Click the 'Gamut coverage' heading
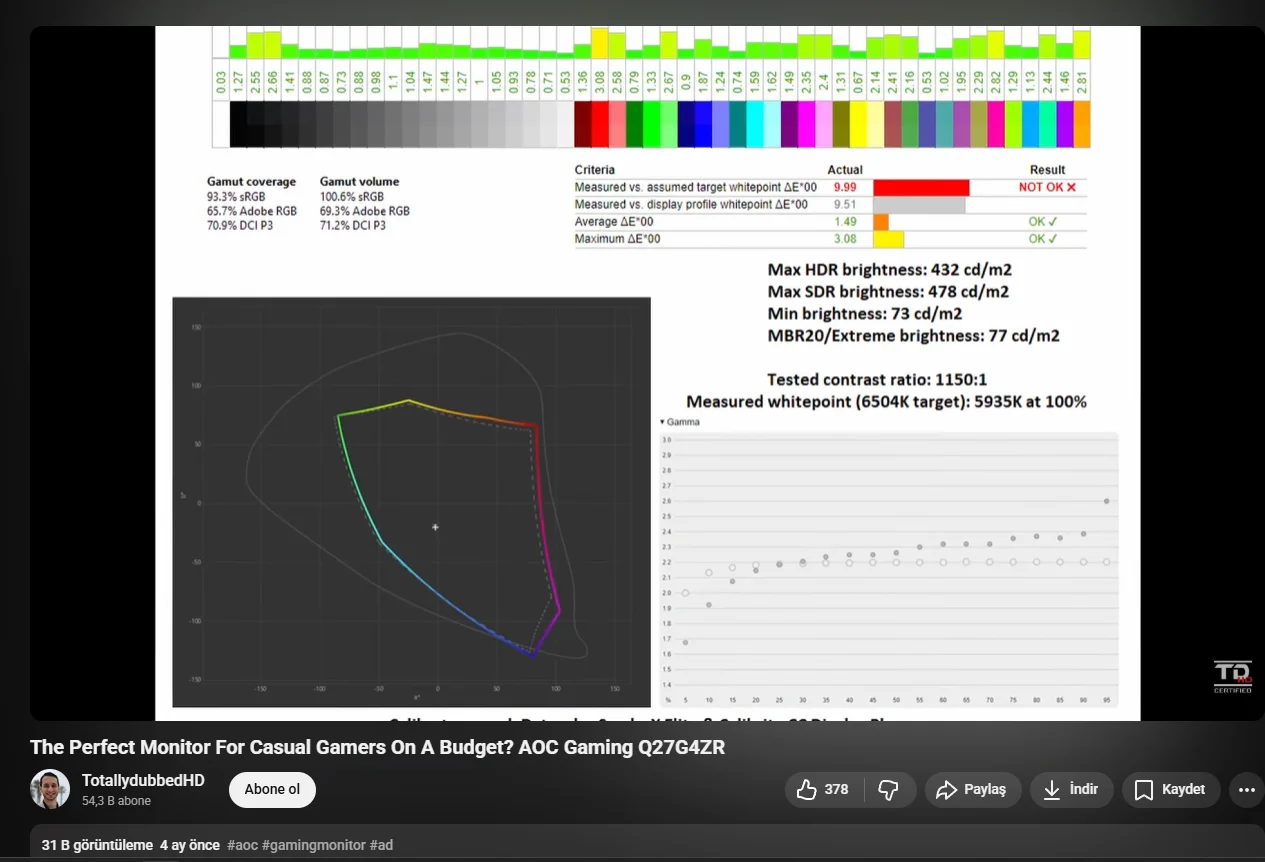 click(x=251, y=182)
